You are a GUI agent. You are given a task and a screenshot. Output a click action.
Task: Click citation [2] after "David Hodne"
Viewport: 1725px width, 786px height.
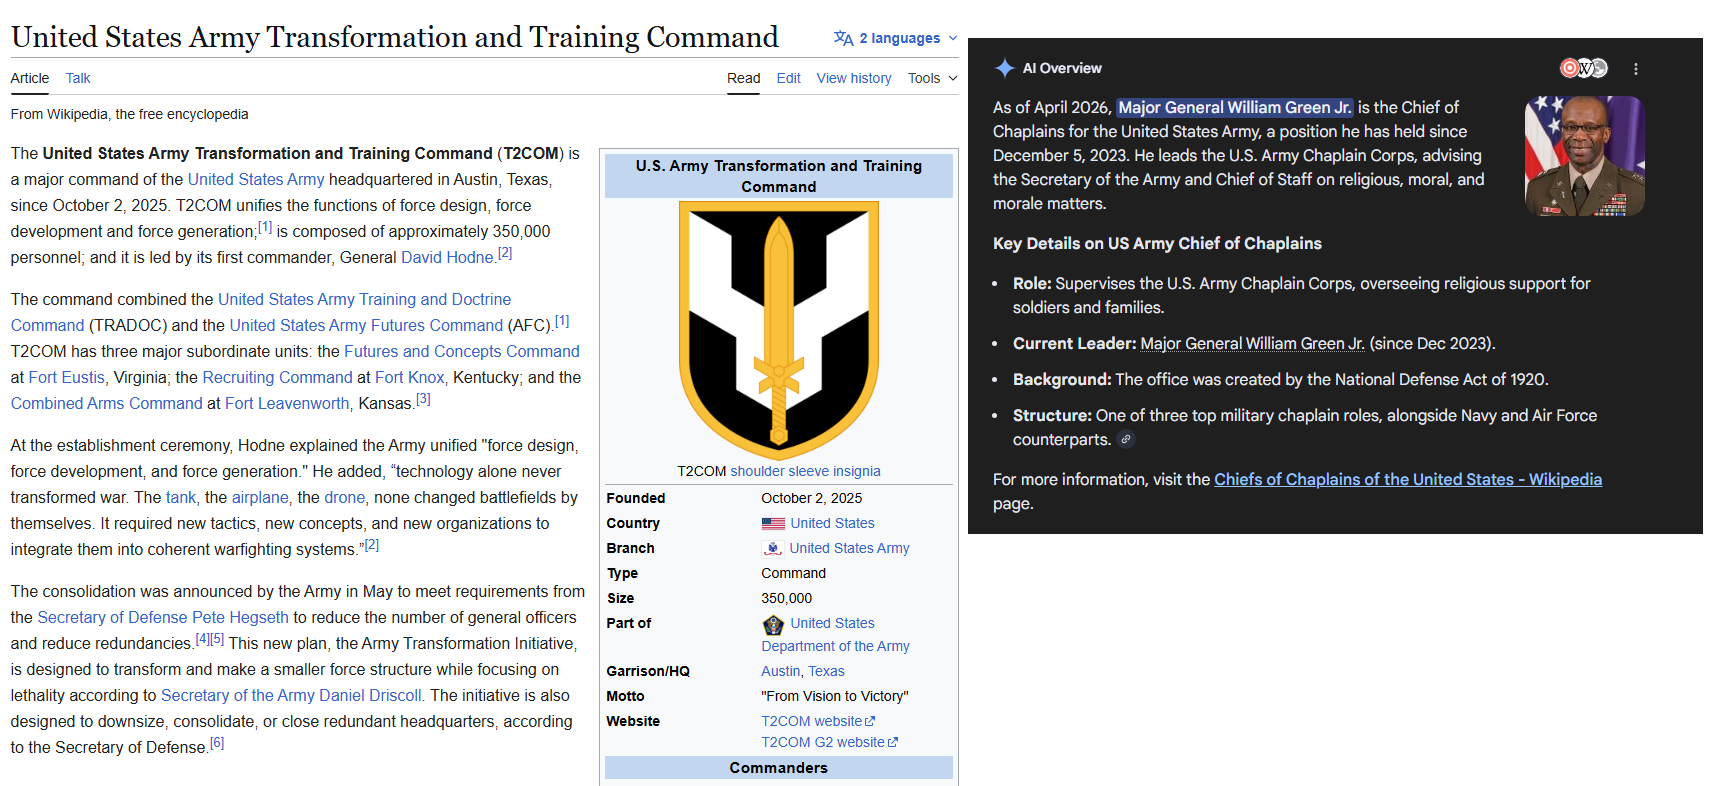505,253
